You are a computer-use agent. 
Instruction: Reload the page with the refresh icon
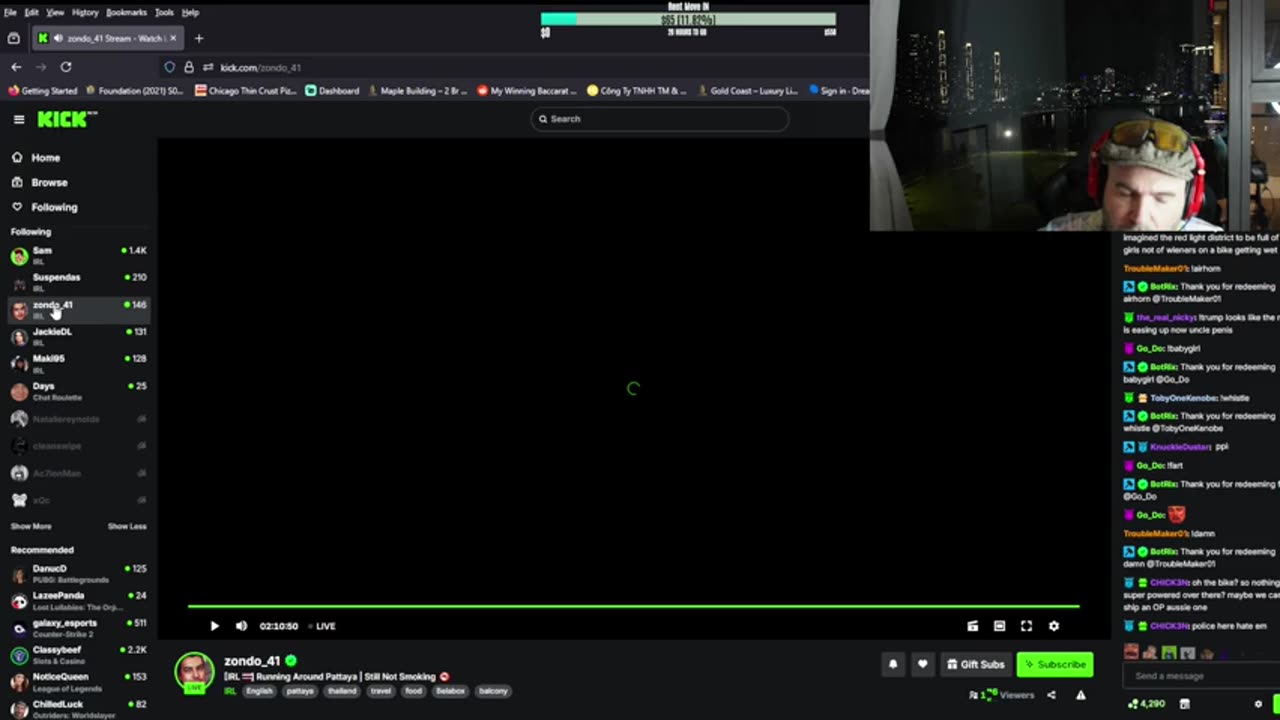point(66,67)
